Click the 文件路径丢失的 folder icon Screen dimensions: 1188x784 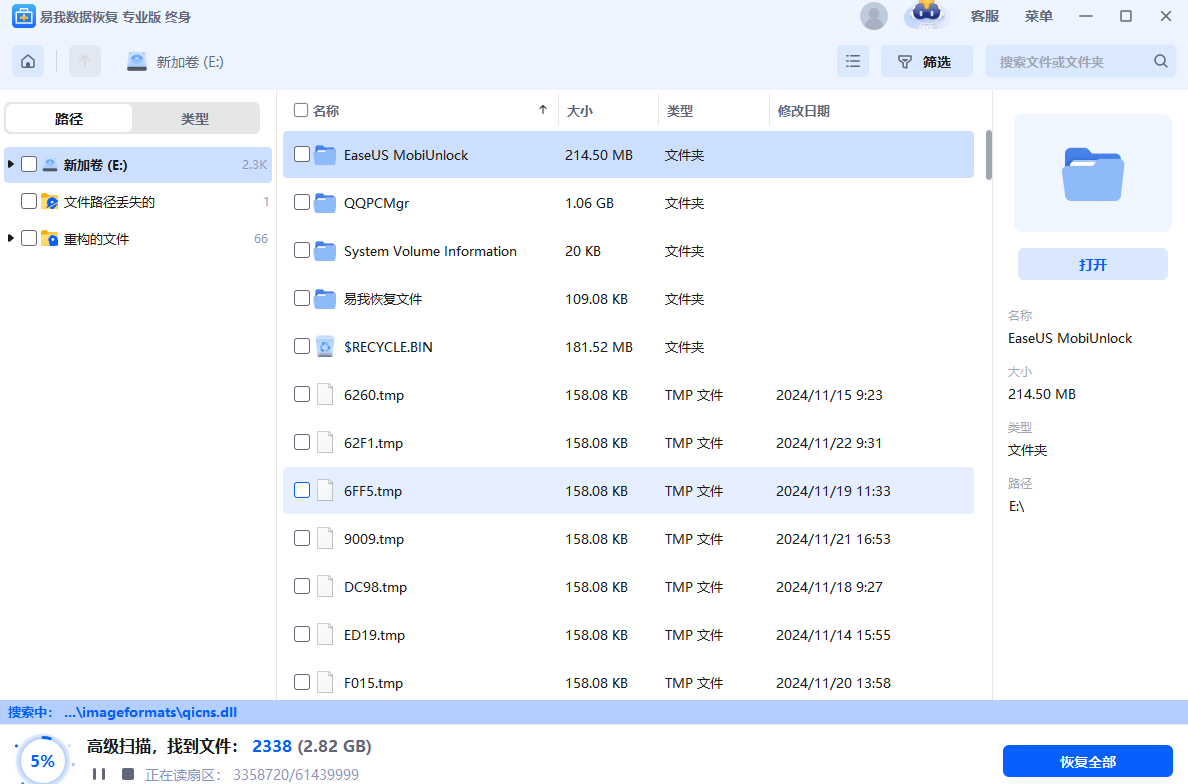coord(49,201)
